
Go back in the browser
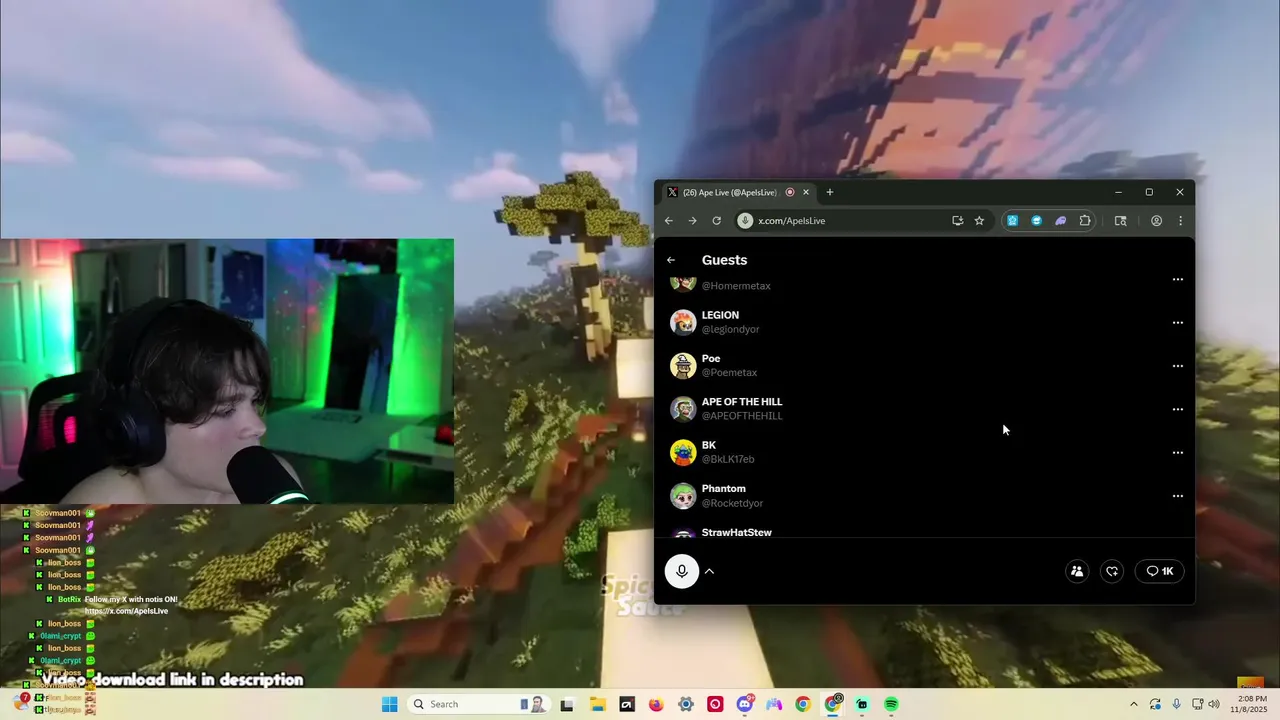[669, 221]
